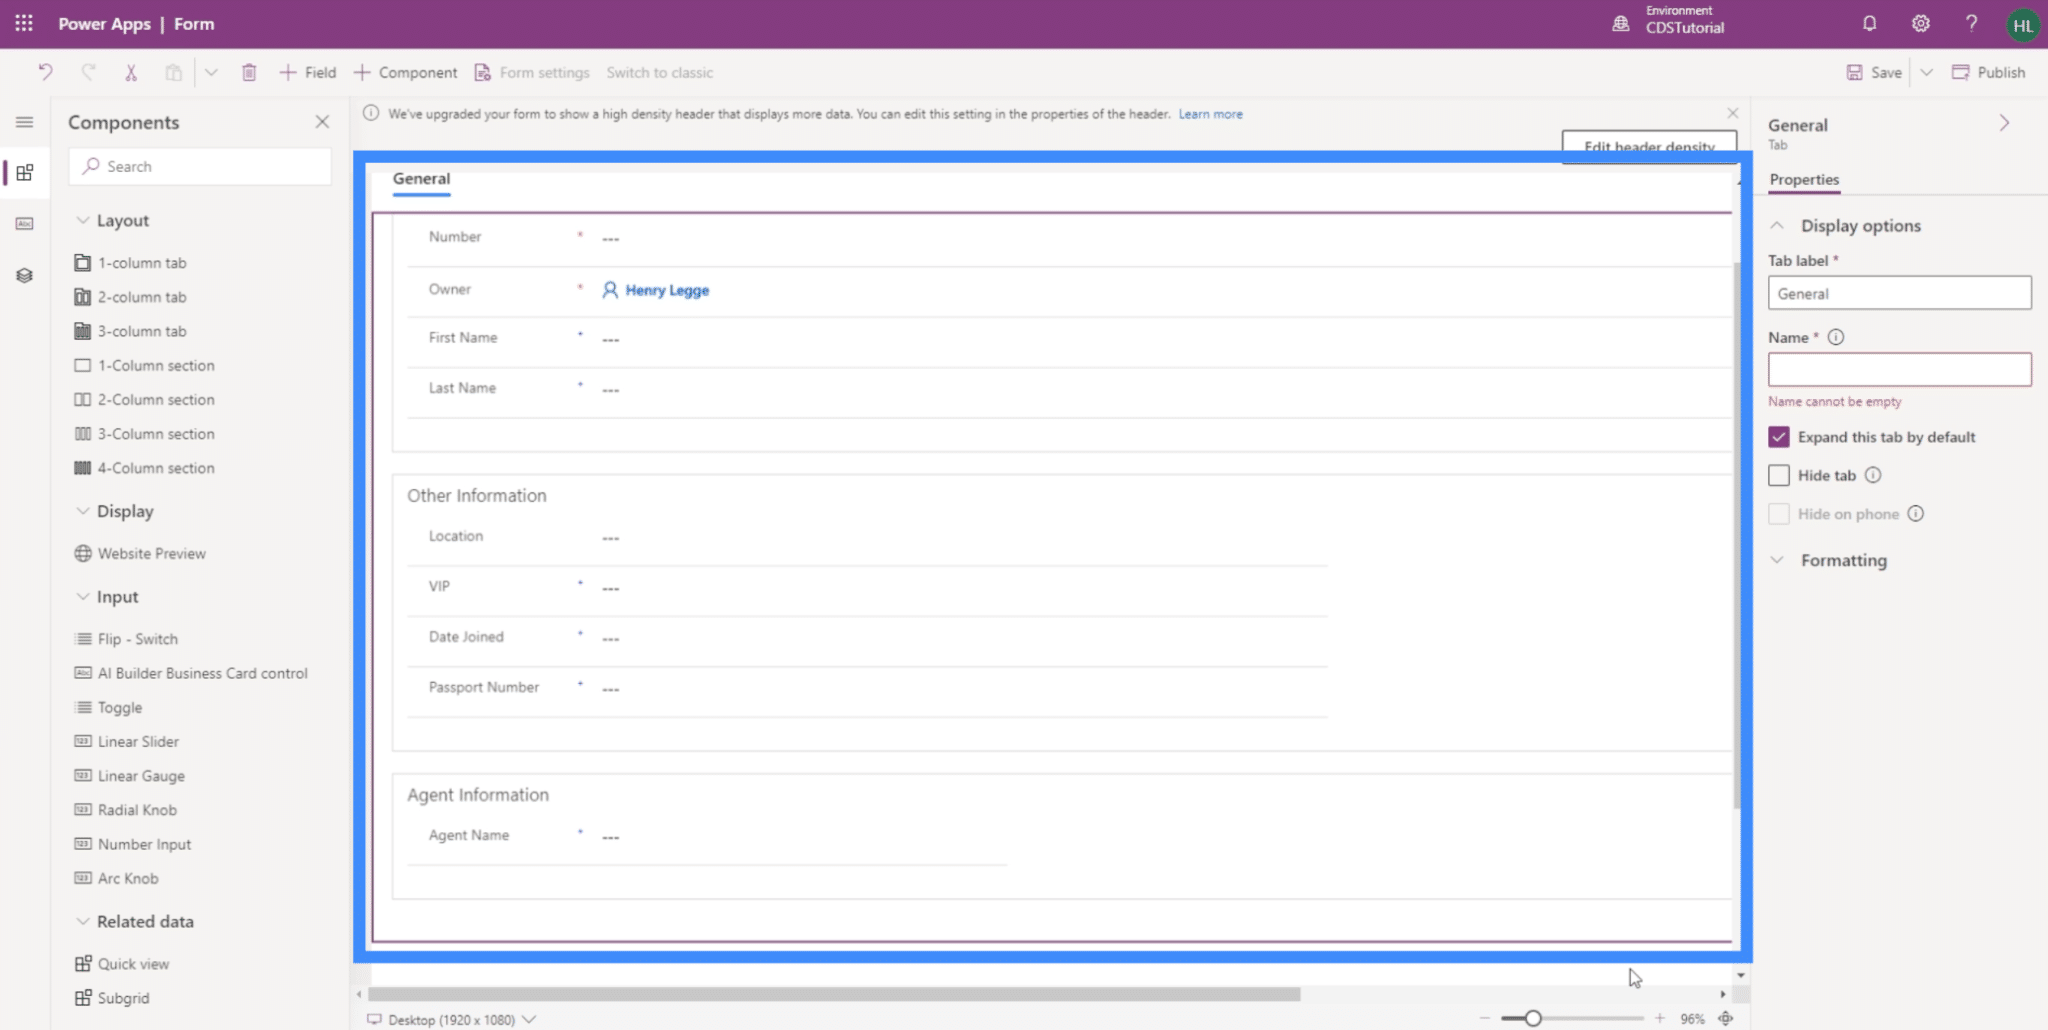The height and width of the screenshot is (1030, 2048).
Task: Click the empty Name input field
Action: click(1899, 369)
